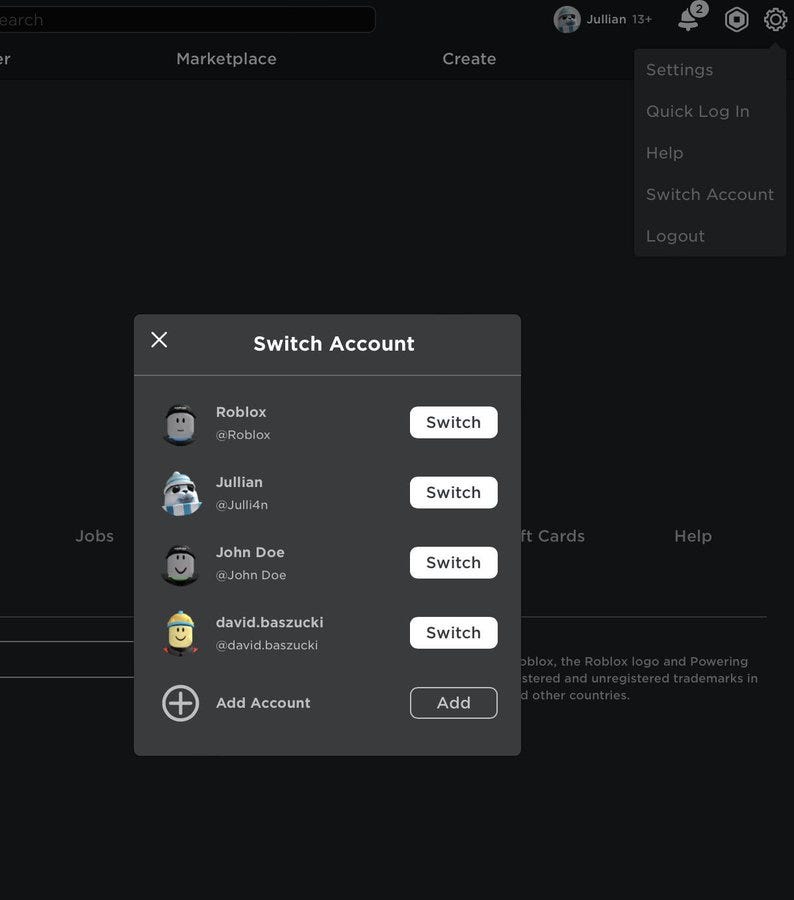Open Settings from the gear menu

(x=679, y=70)
